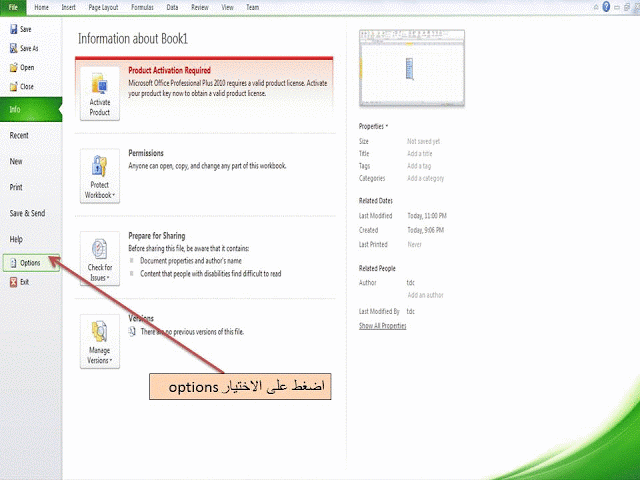640x480 pixels.
Task: Click the Save As icon
Action: coord(13,48)
